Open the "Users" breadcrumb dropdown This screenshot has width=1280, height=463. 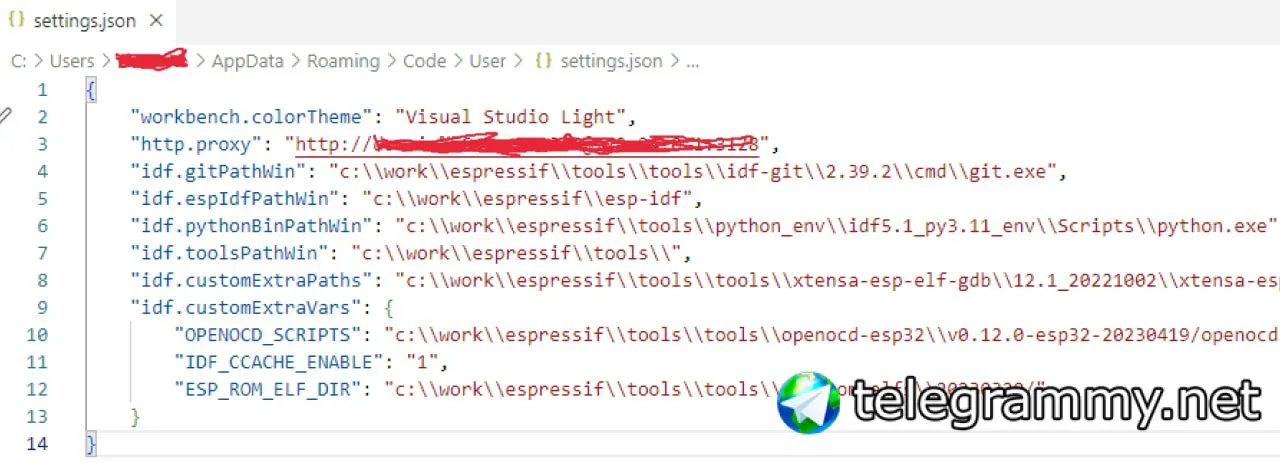71,61
